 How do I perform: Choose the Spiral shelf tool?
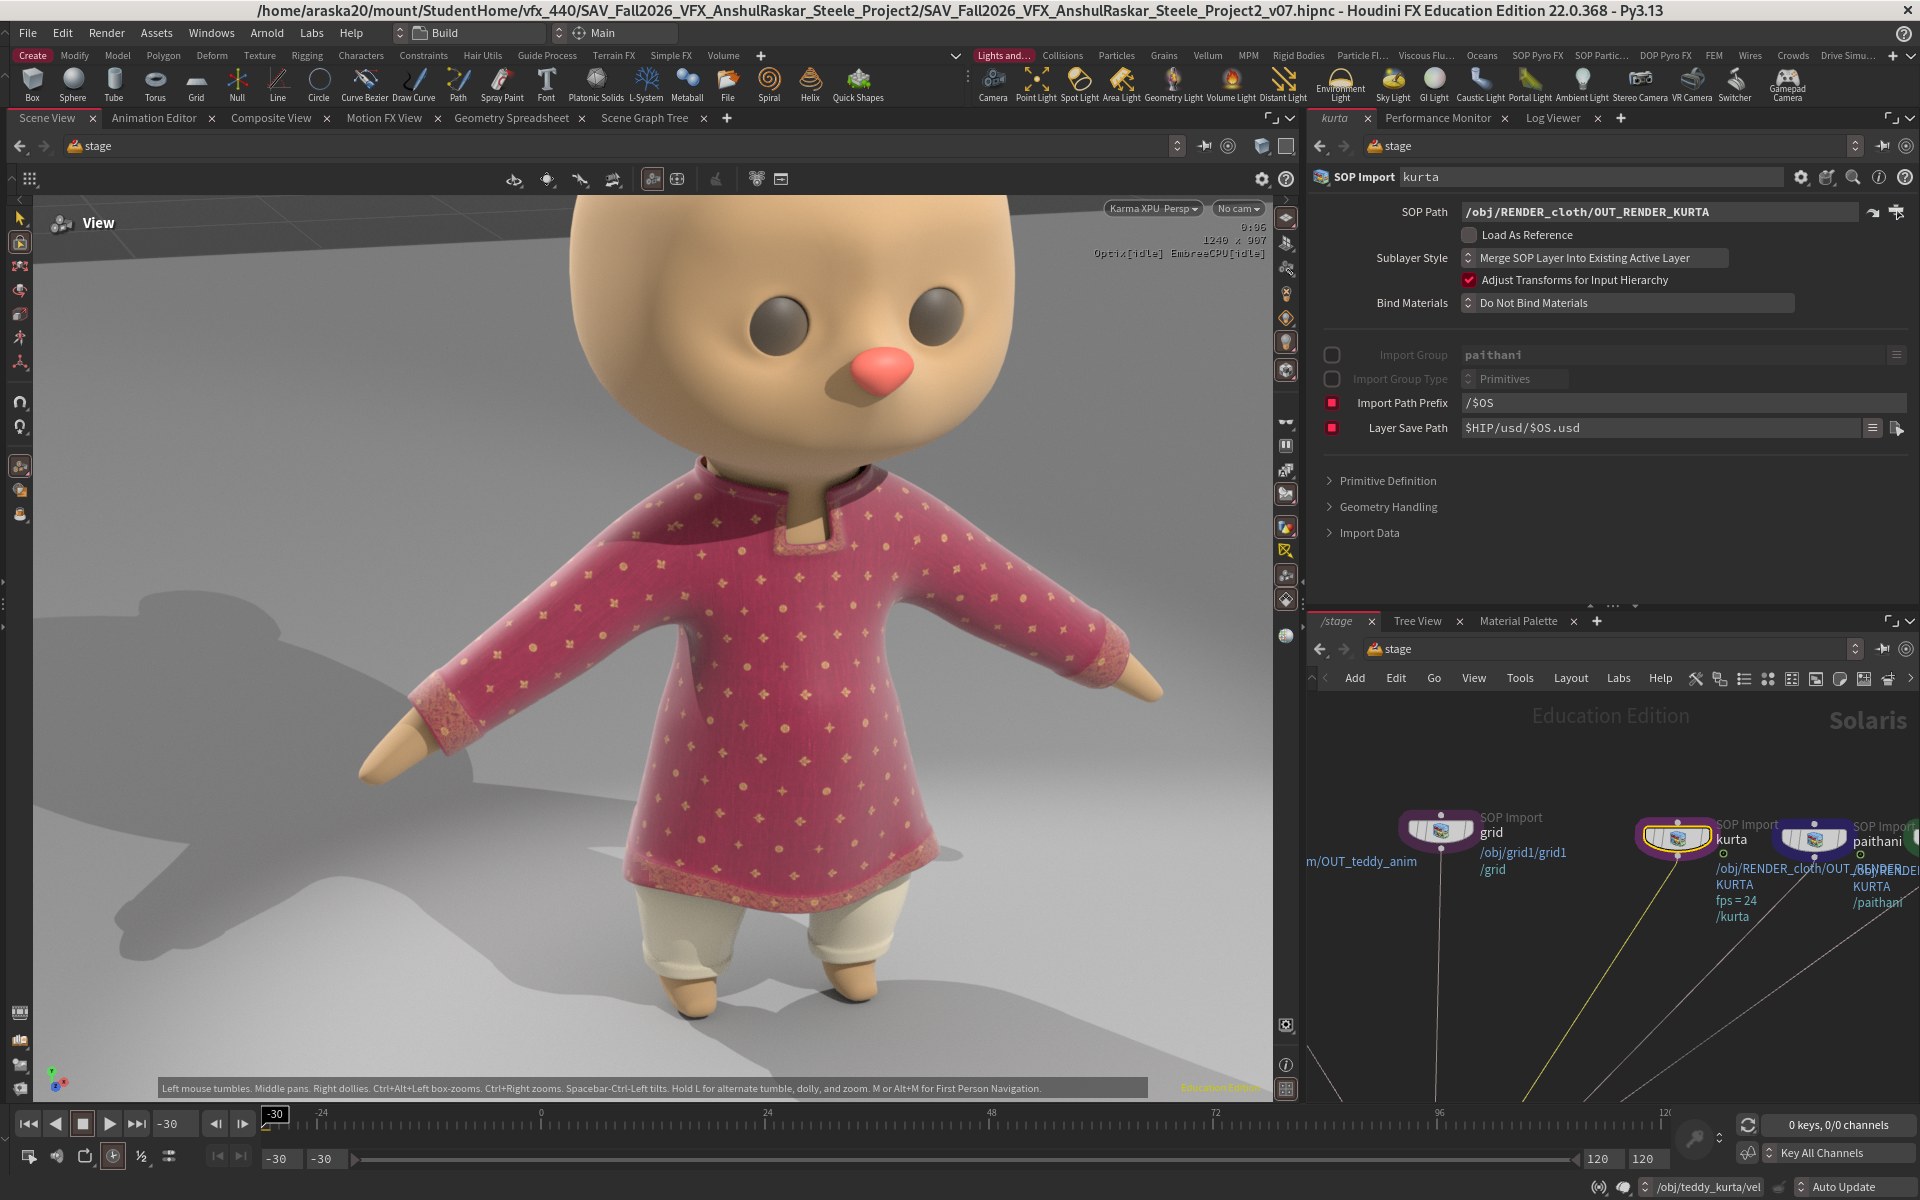coord(769,84)
